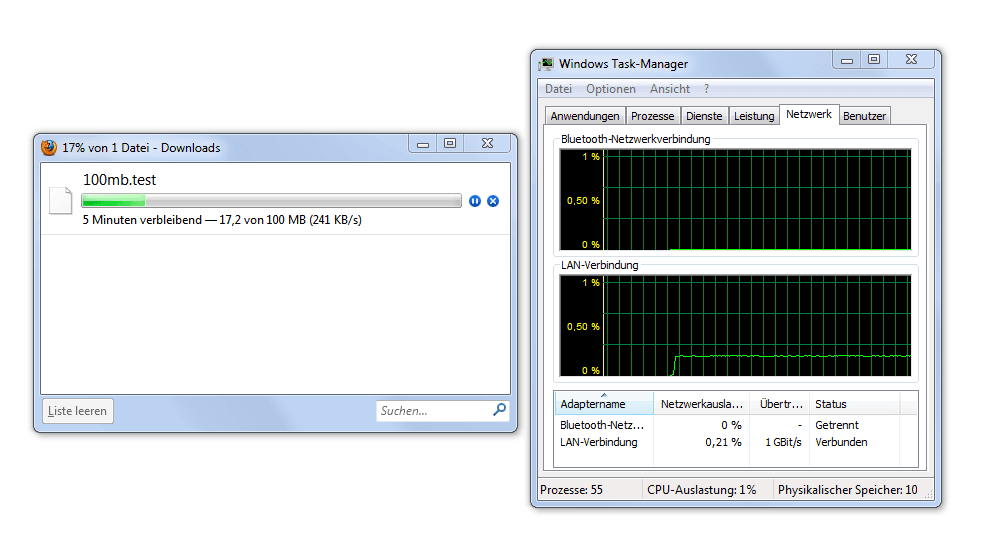Sort by the Adaptername column header

click(x=604, y=404)
